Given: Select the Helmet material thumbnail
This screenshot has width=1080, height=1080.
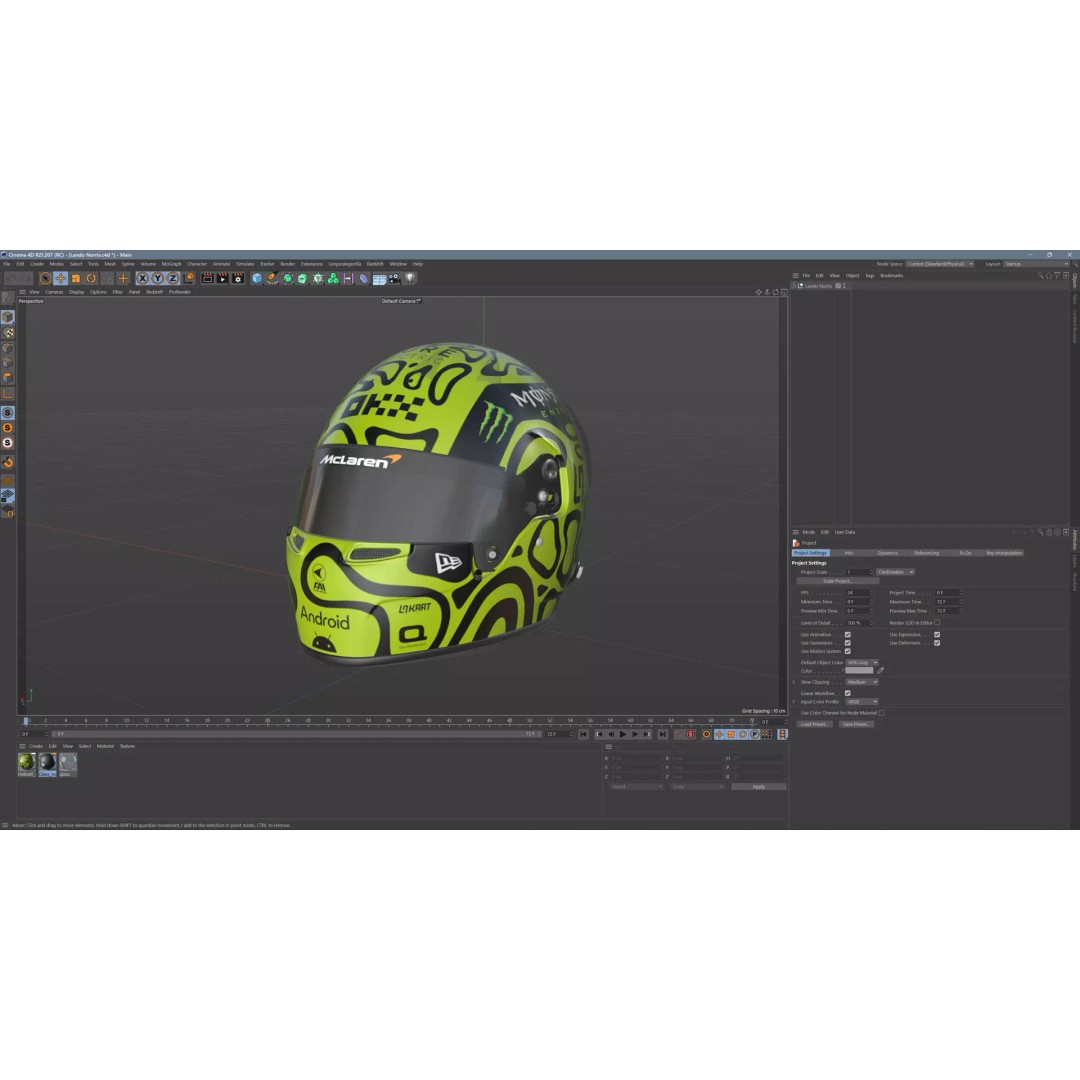Looking at the screenshot, I should pos(26,763).
